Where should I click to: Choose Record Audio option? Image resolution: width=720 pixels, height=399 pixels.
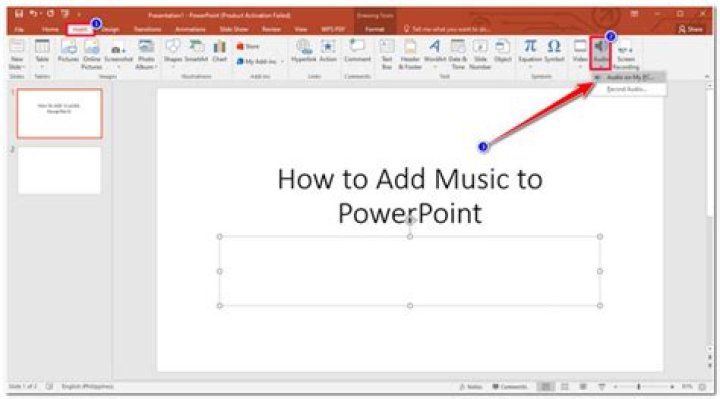tap(628, 89)
